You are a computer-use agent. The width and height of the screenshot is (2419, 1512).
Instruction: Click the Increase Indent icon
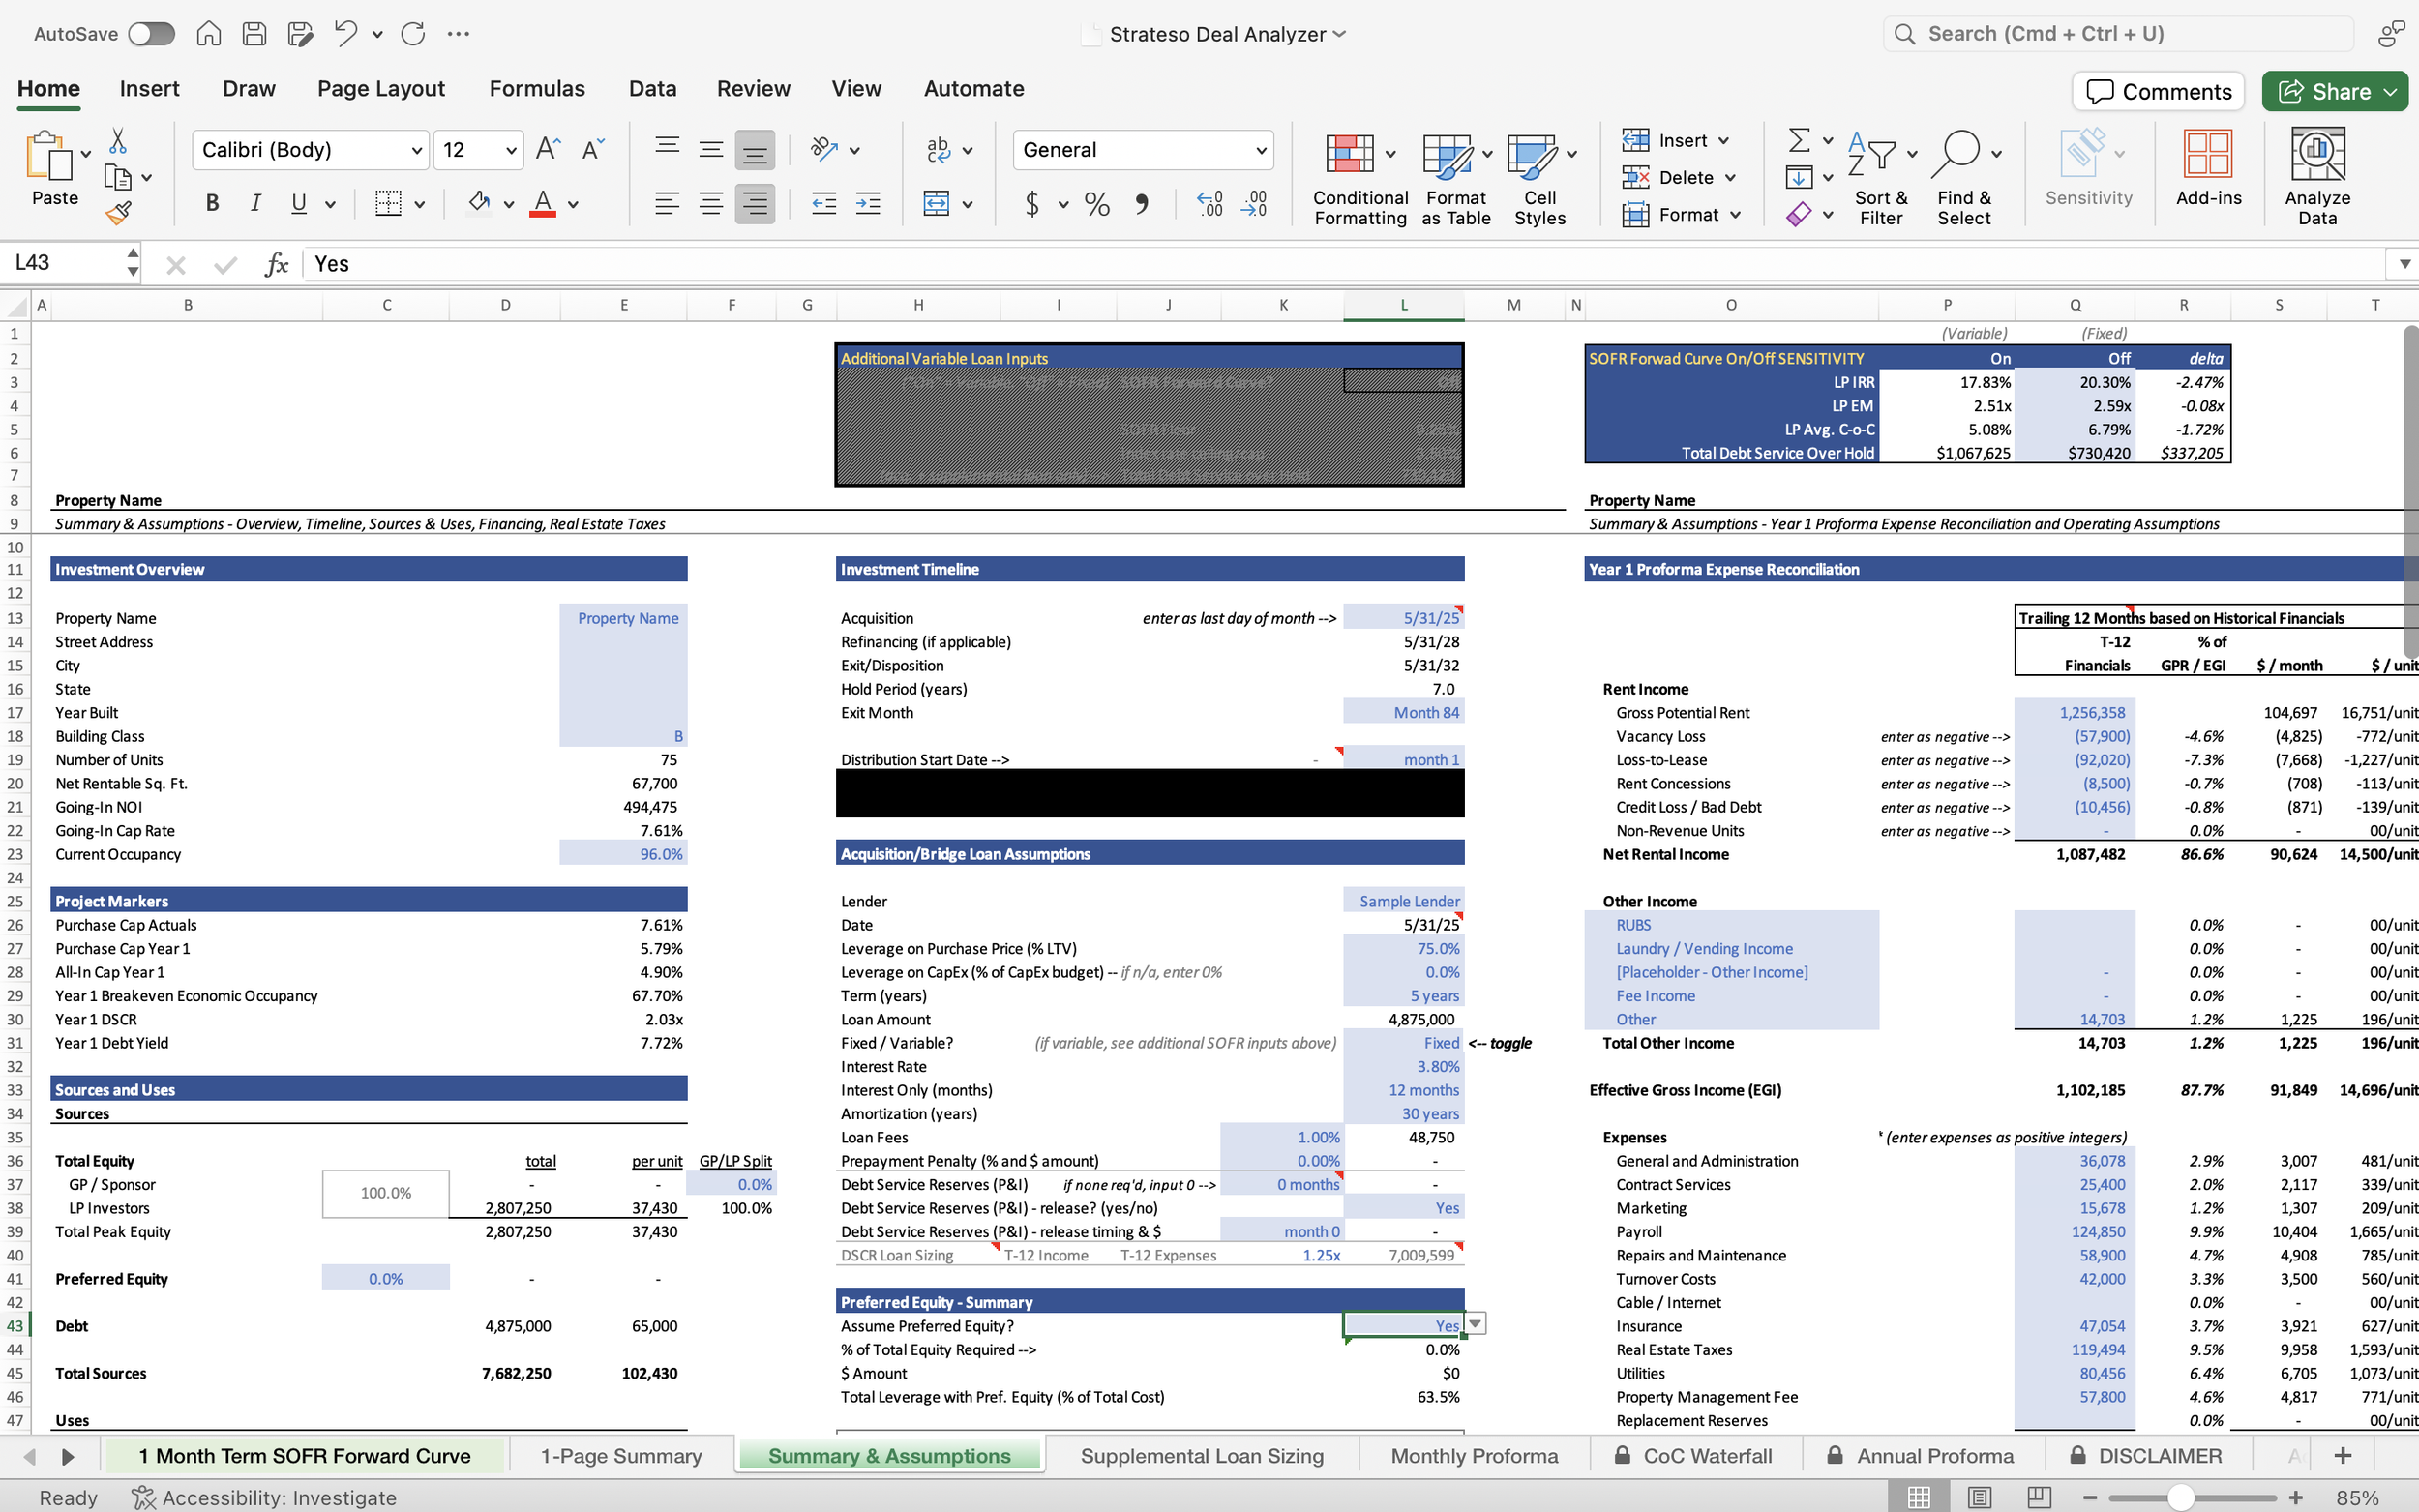pos(868,204)
